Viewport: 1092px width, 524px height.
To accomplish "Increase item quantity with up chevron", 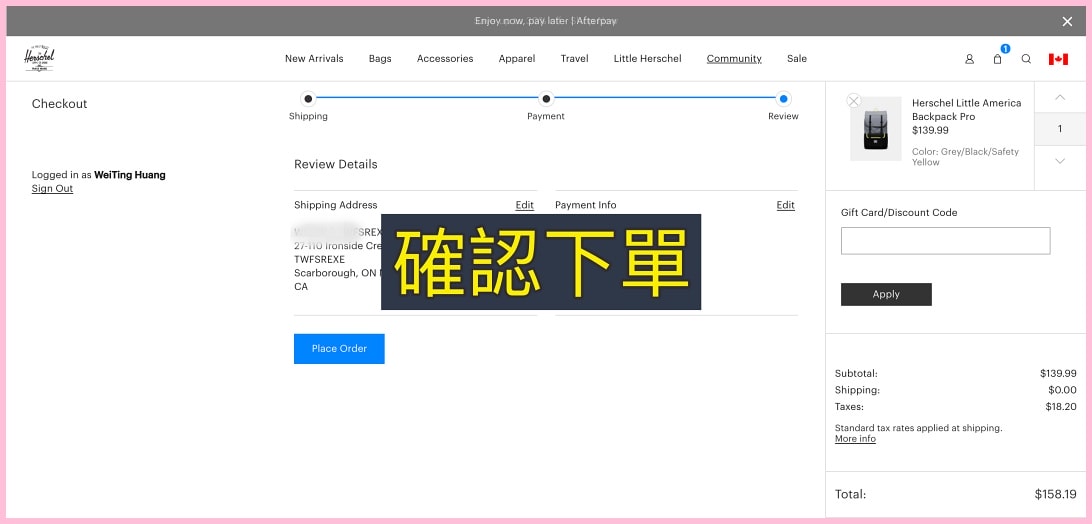I will 1060,97.
